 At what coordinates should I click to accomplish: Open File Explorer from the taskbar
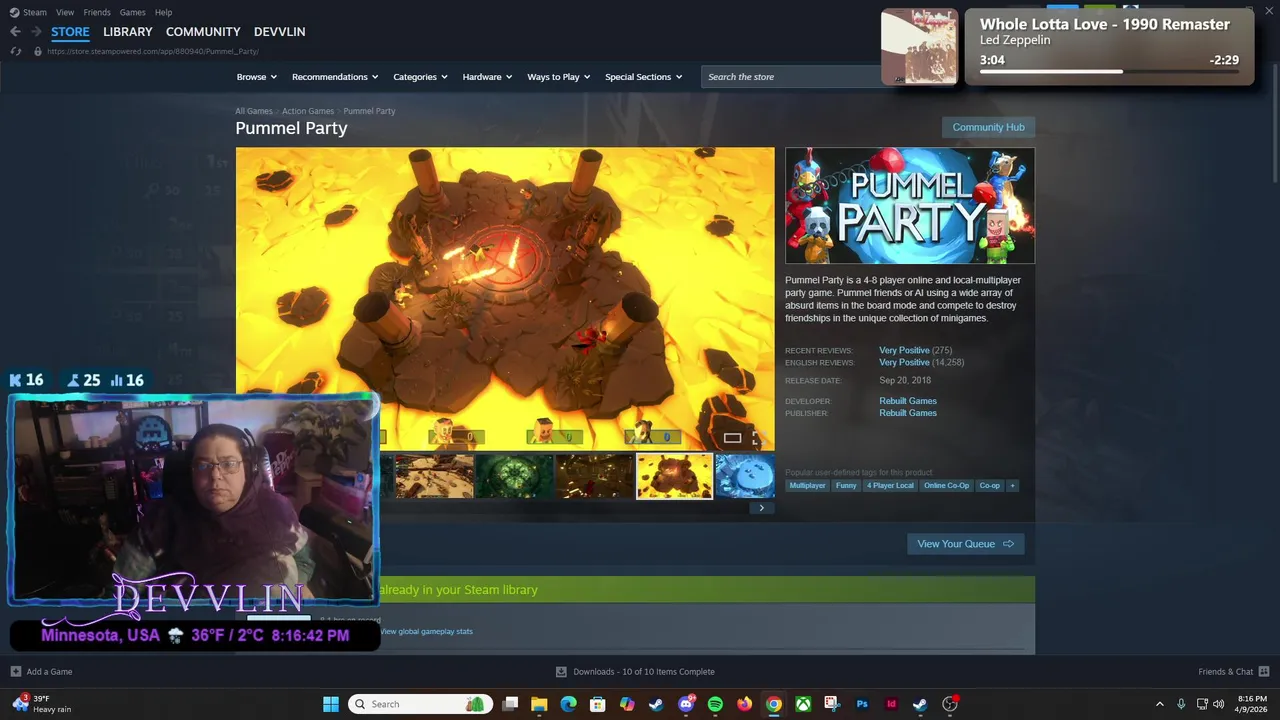click(x=539, y=704)
